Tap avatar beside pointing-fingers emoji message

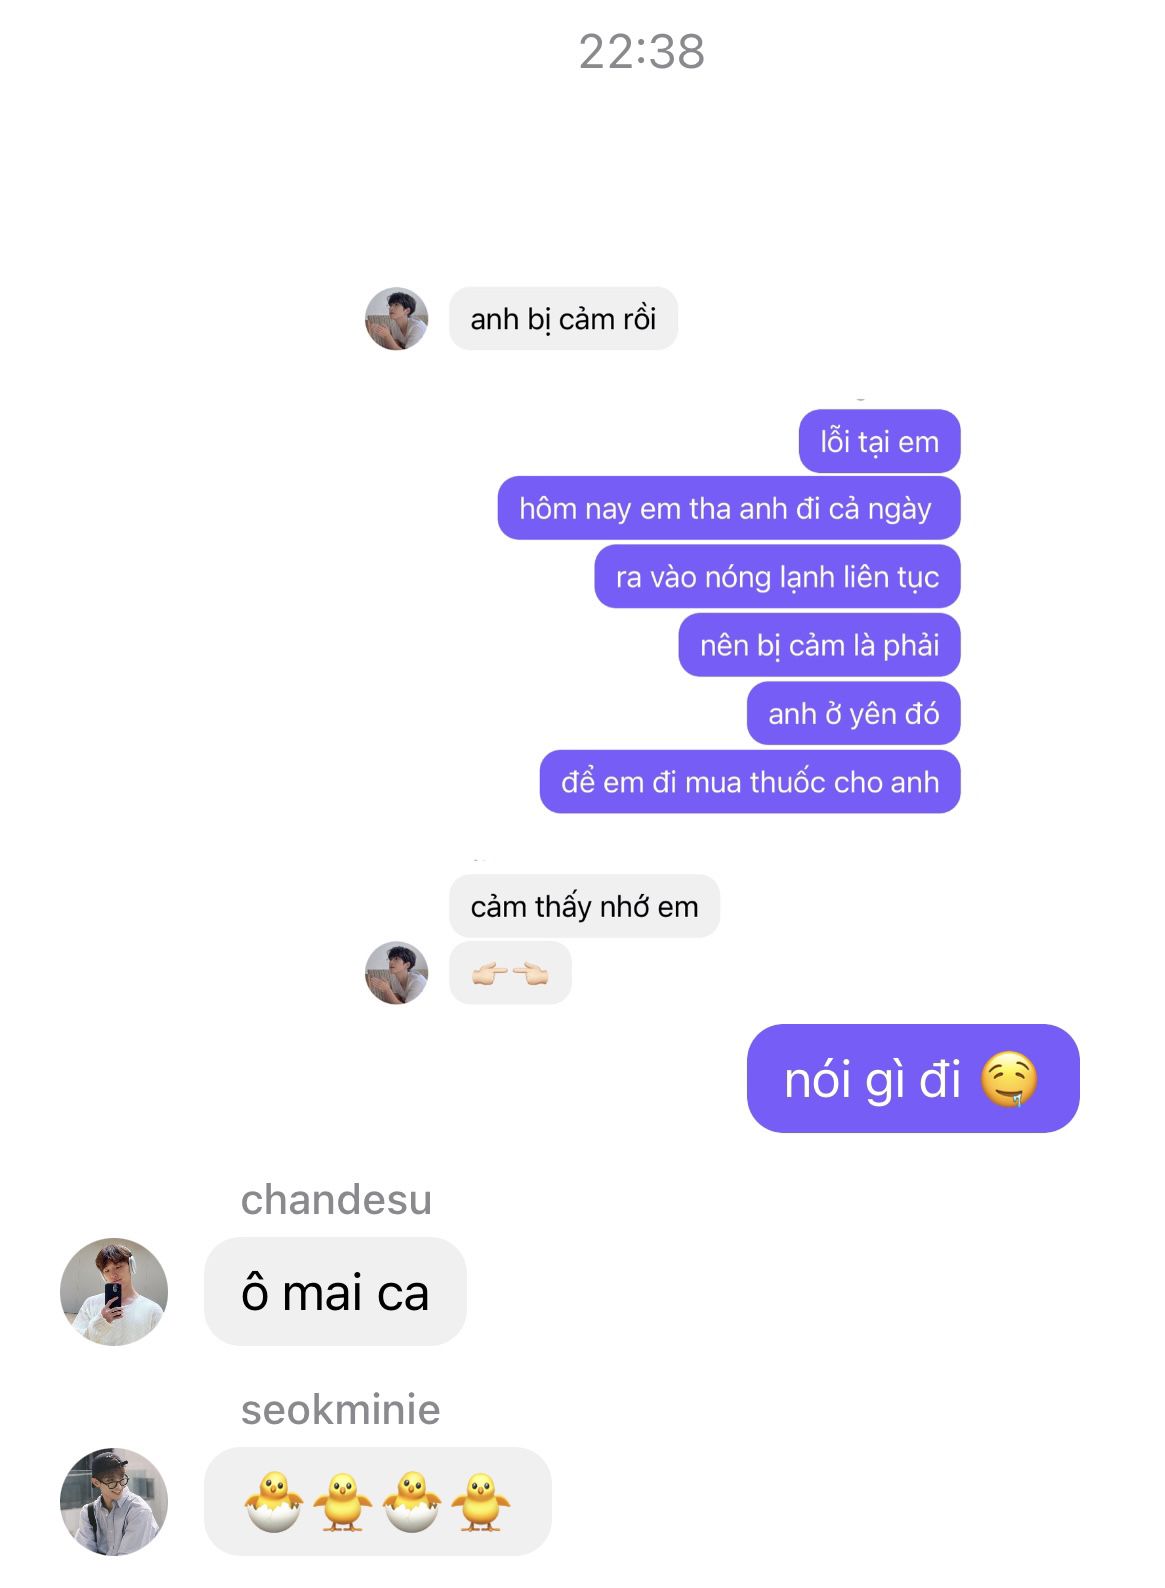(397, 973)
